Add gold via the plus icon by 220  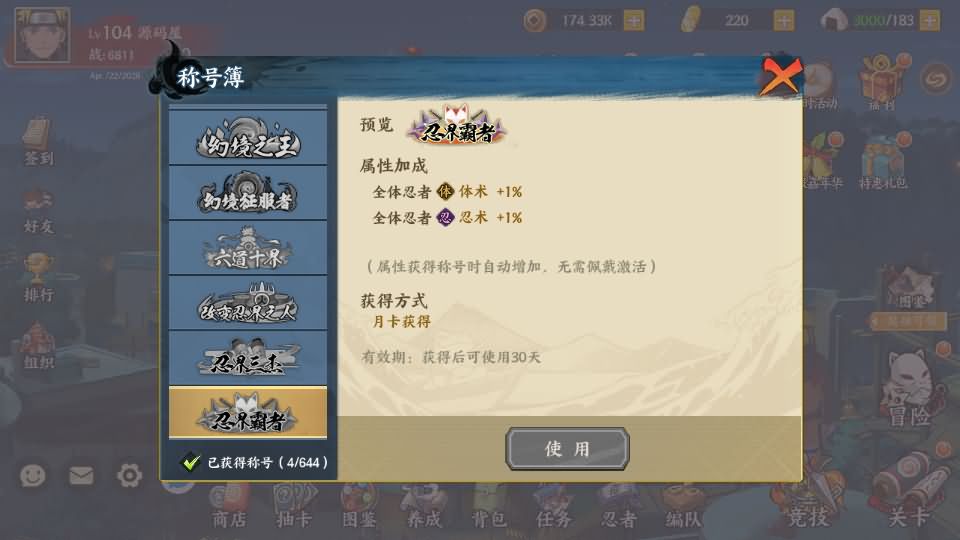click(x=784, y=21)
